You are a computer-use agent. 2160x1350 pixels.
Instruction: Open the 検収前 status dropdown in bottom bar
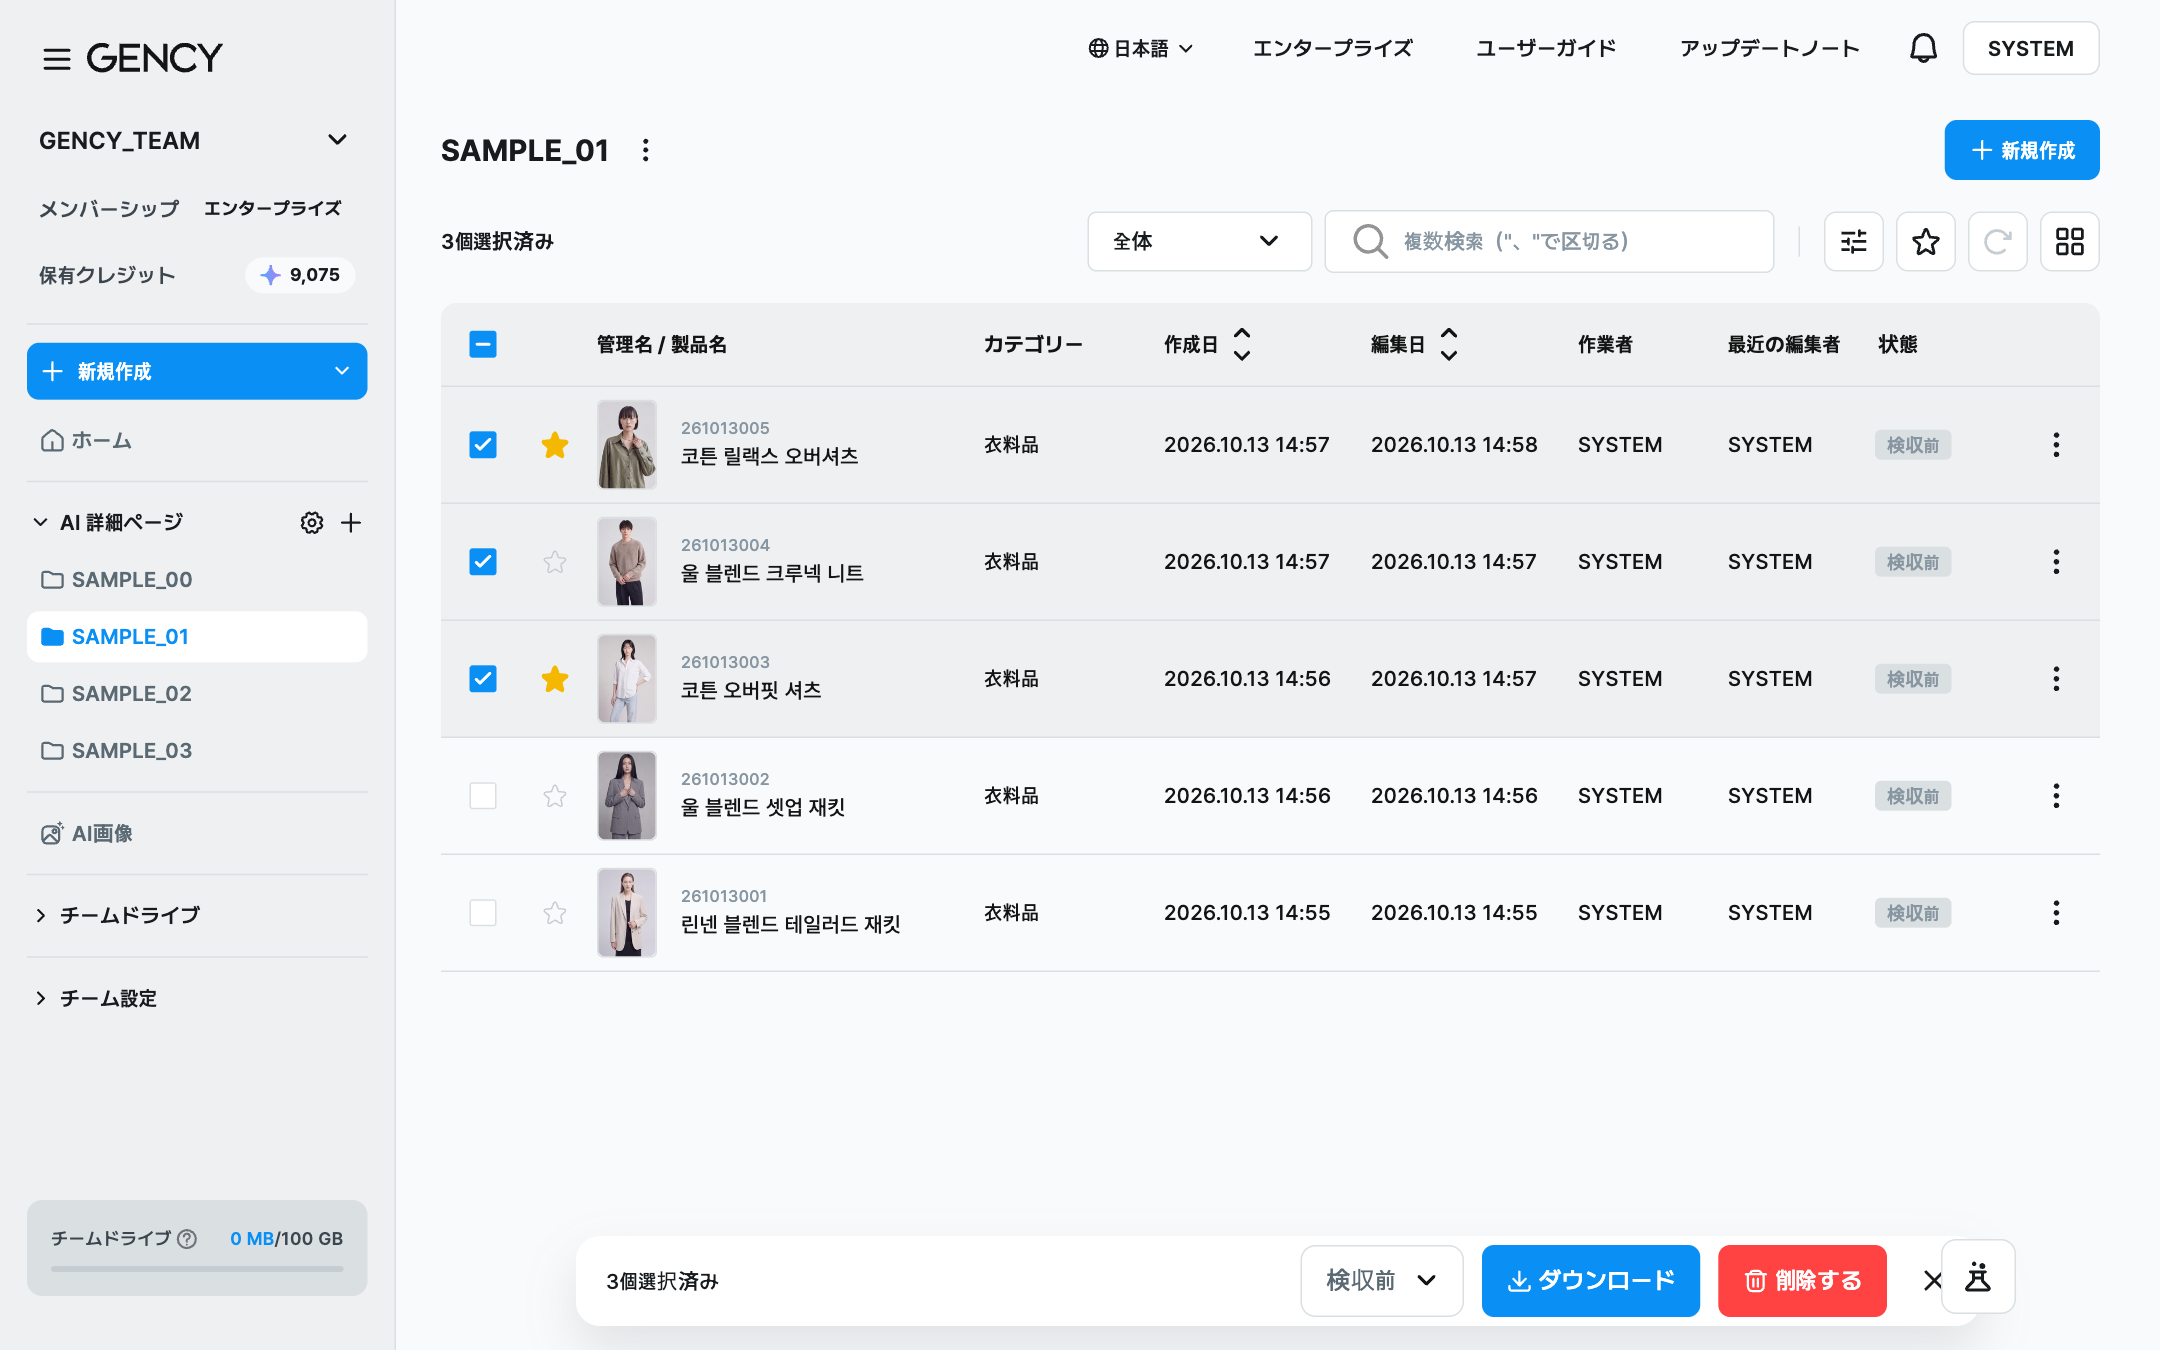tap(1381, 1281)
